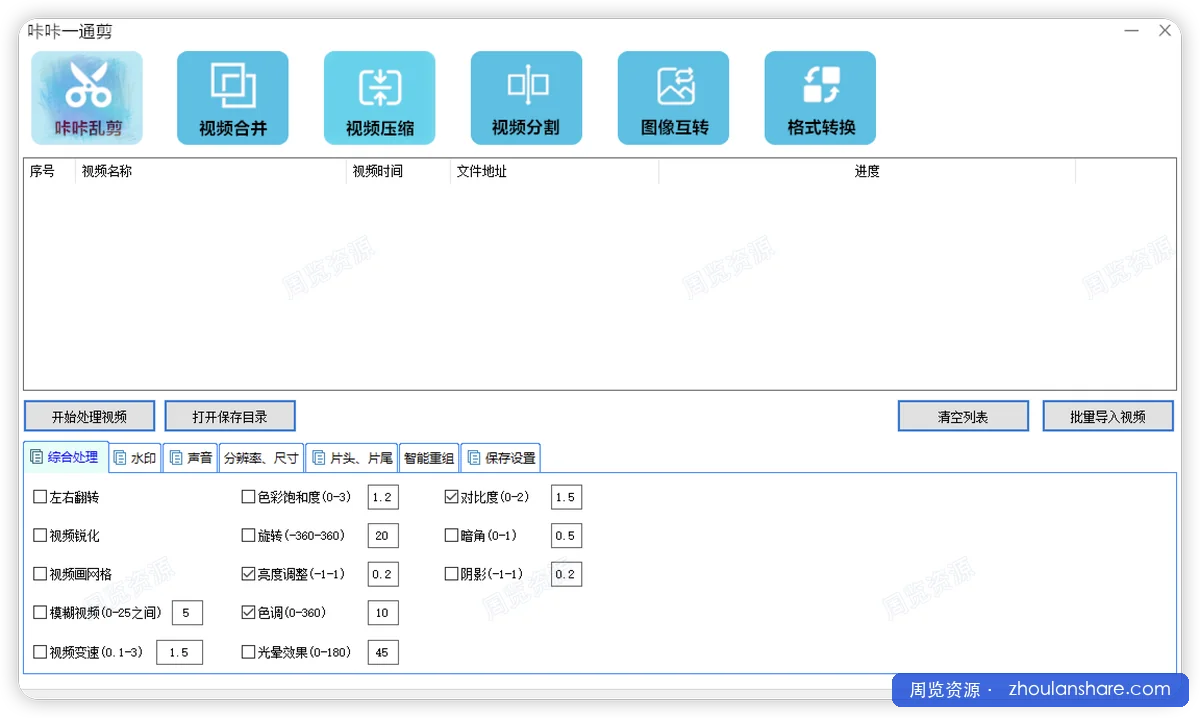Focus the 光晕效果 value field showing 45
This screenshot has width=1200, height=718.
(x=383, y=652)
